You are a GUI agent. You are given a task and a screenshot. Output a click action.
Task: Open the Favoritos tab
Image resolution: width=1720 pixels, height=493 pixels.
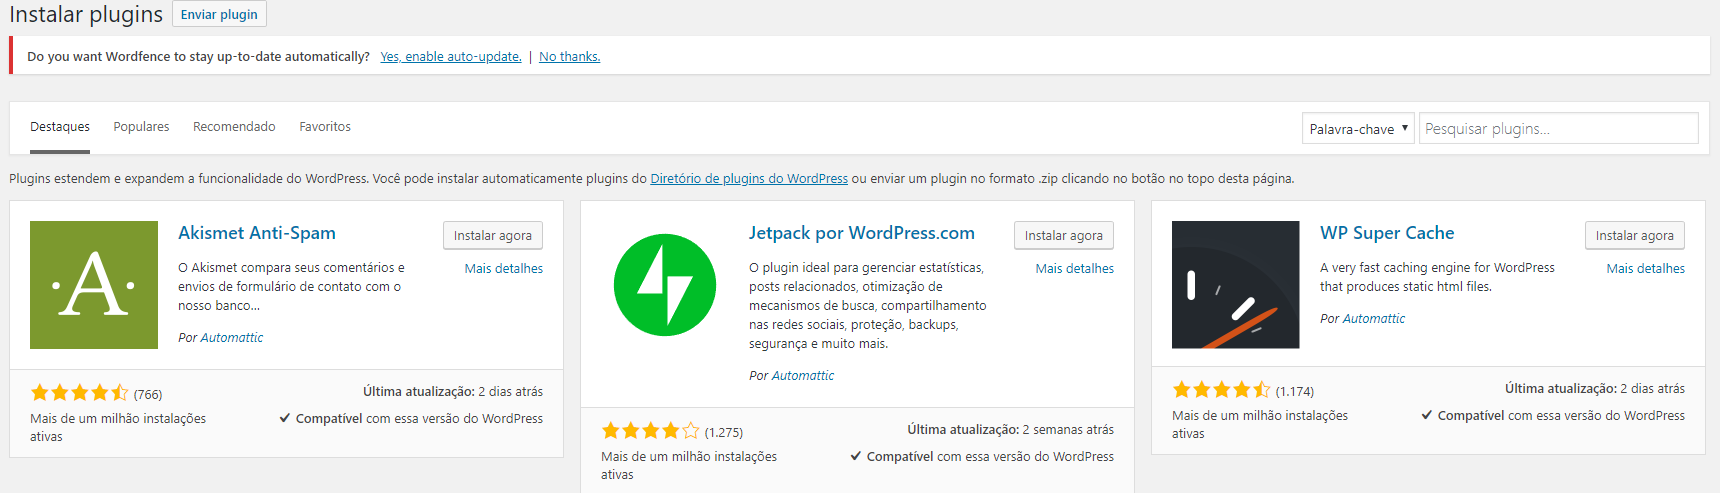click(x=325, y=127)
